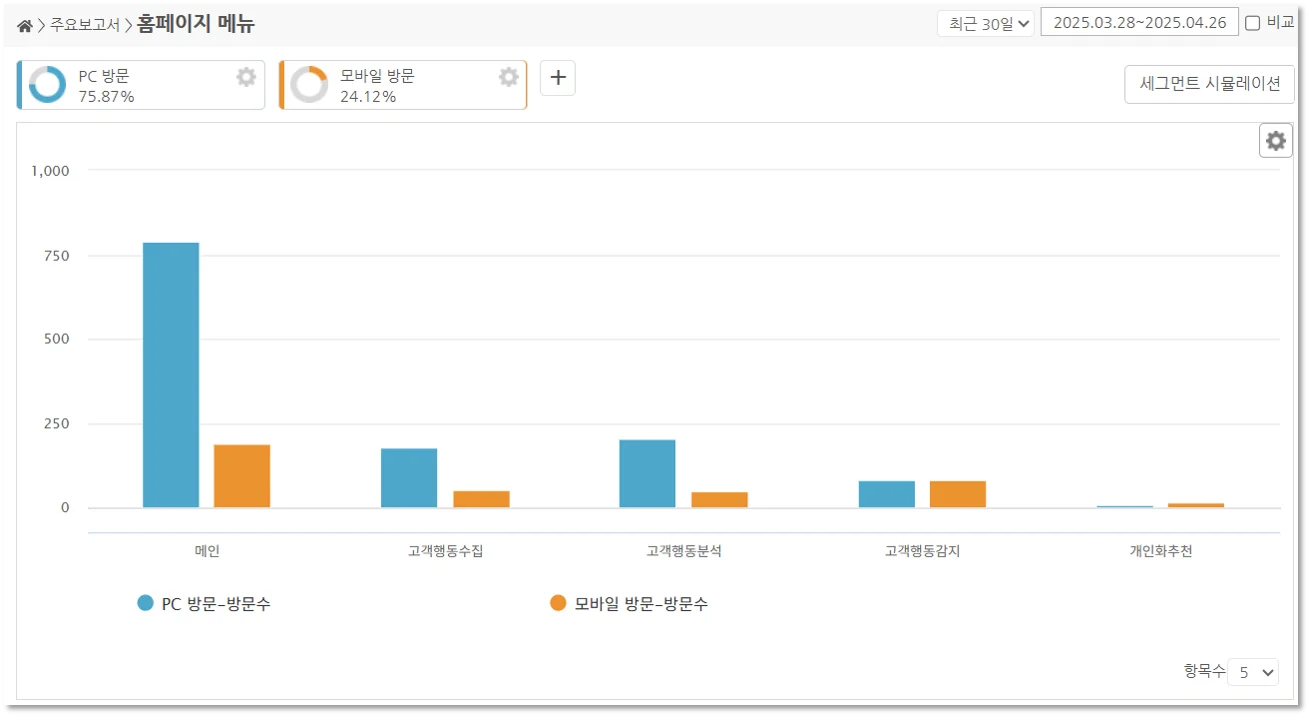Click the home icon in the breadcrumb

pyautogui.click(x=24, y=24)
